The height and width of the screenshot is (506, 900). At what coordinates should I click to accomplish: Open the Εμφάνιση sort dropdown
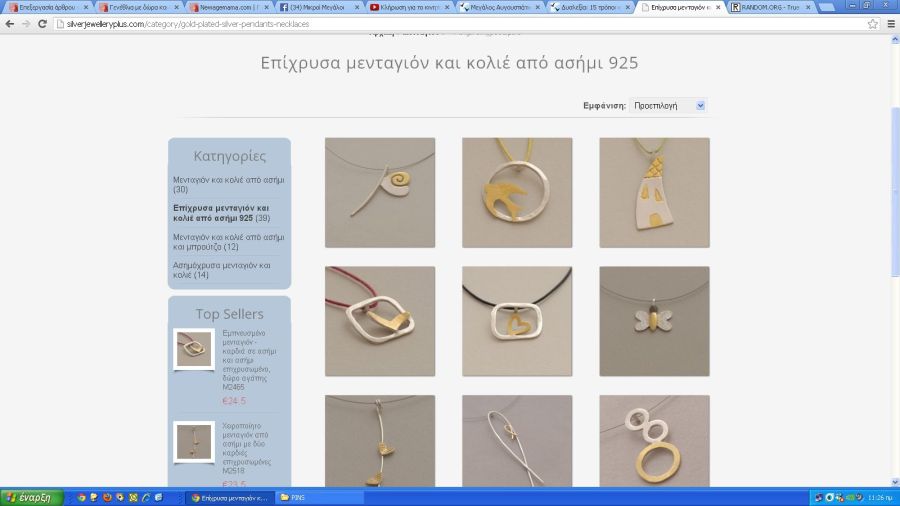coord(668,106)
